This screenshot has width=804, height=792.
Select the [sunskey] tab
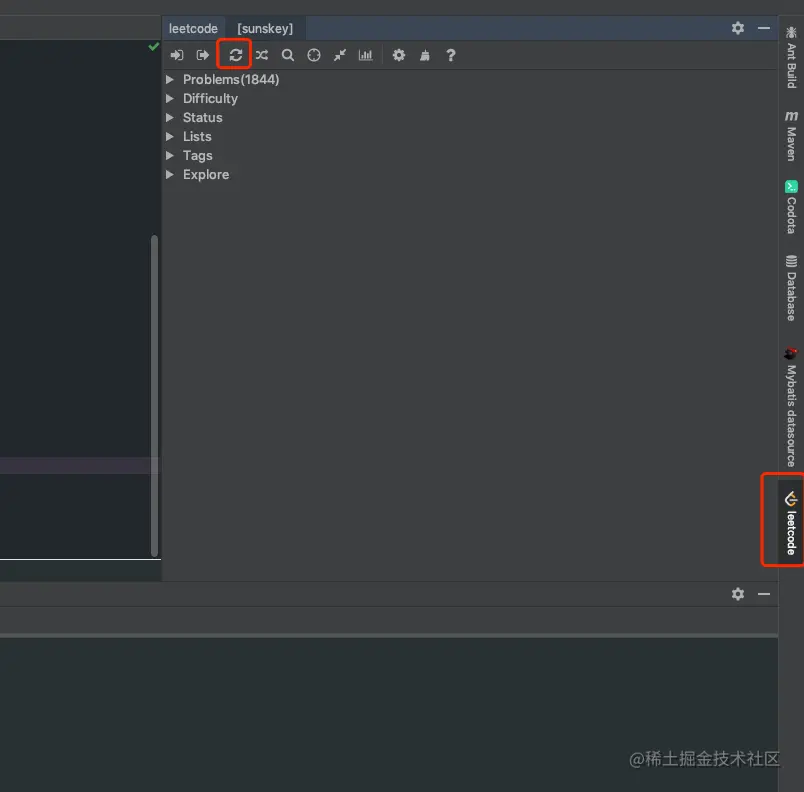[265, 28]
